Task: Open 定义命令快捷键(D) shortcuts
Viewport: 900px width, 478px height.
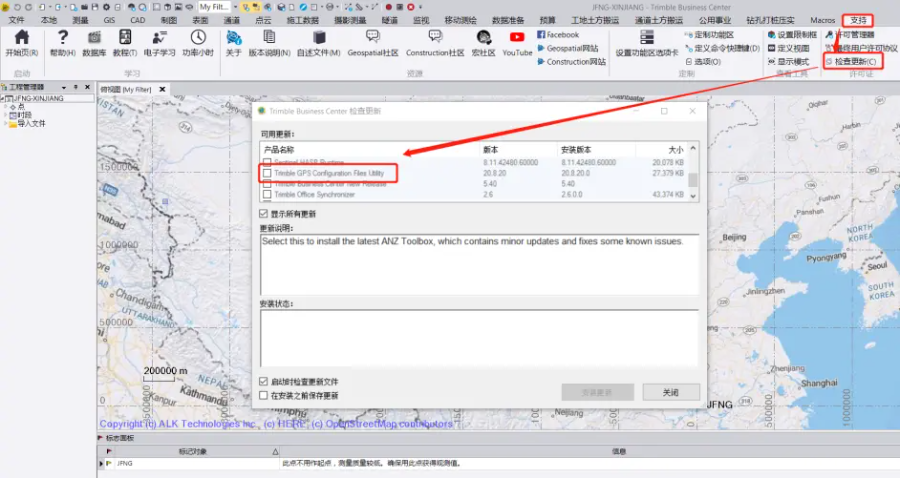Action: [x=723, y=48]
